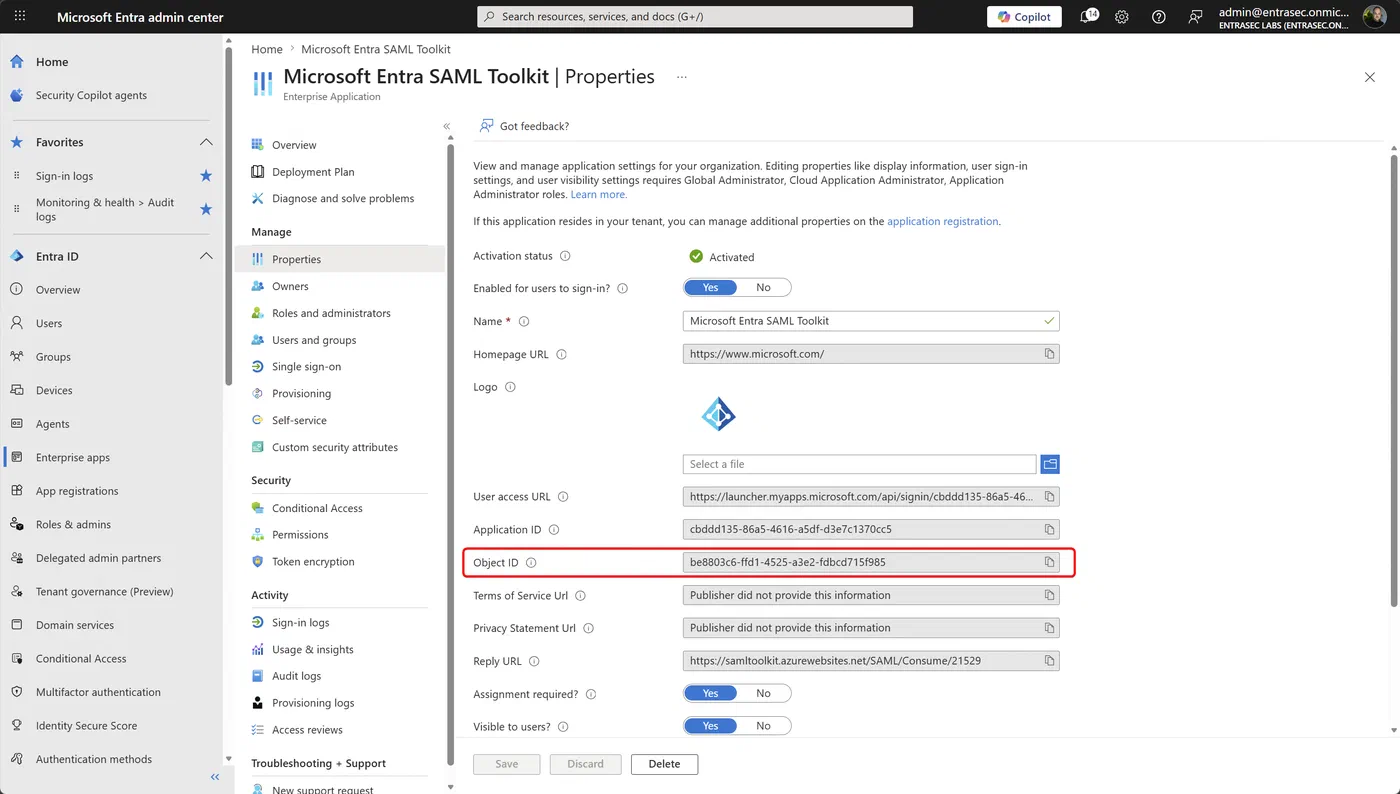The height and width of the screenshot is (794, 1400).
Task: Click the search resources box
Action: click(x=695, y=17)
